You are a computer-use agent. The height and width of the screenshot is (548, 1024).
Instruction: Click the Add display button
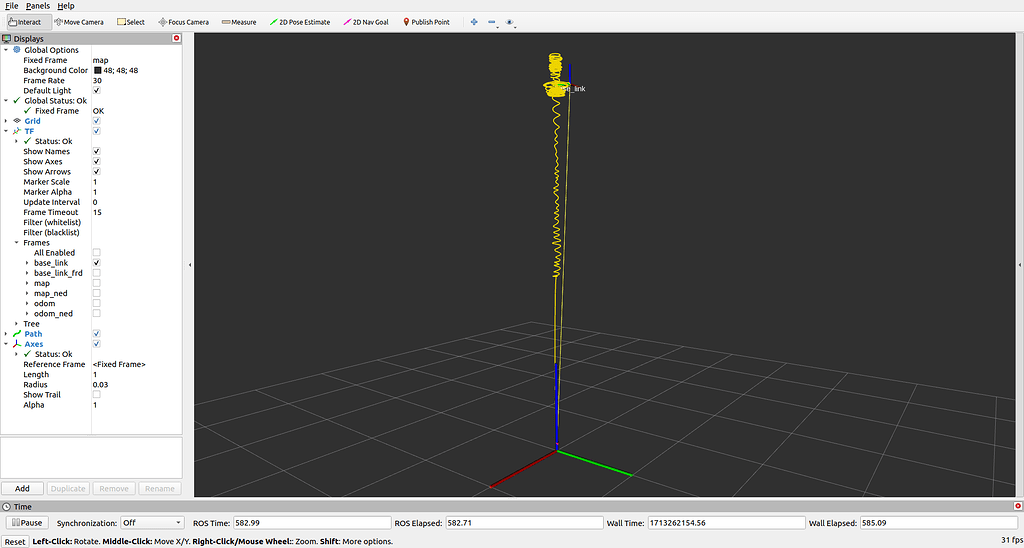[x=22, y=489]
